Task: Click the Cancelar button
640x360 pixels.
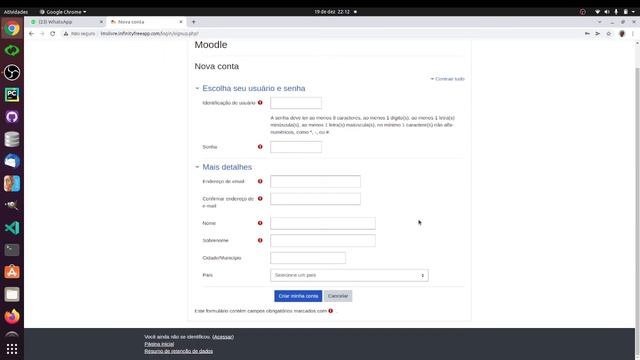Action: 338,296
